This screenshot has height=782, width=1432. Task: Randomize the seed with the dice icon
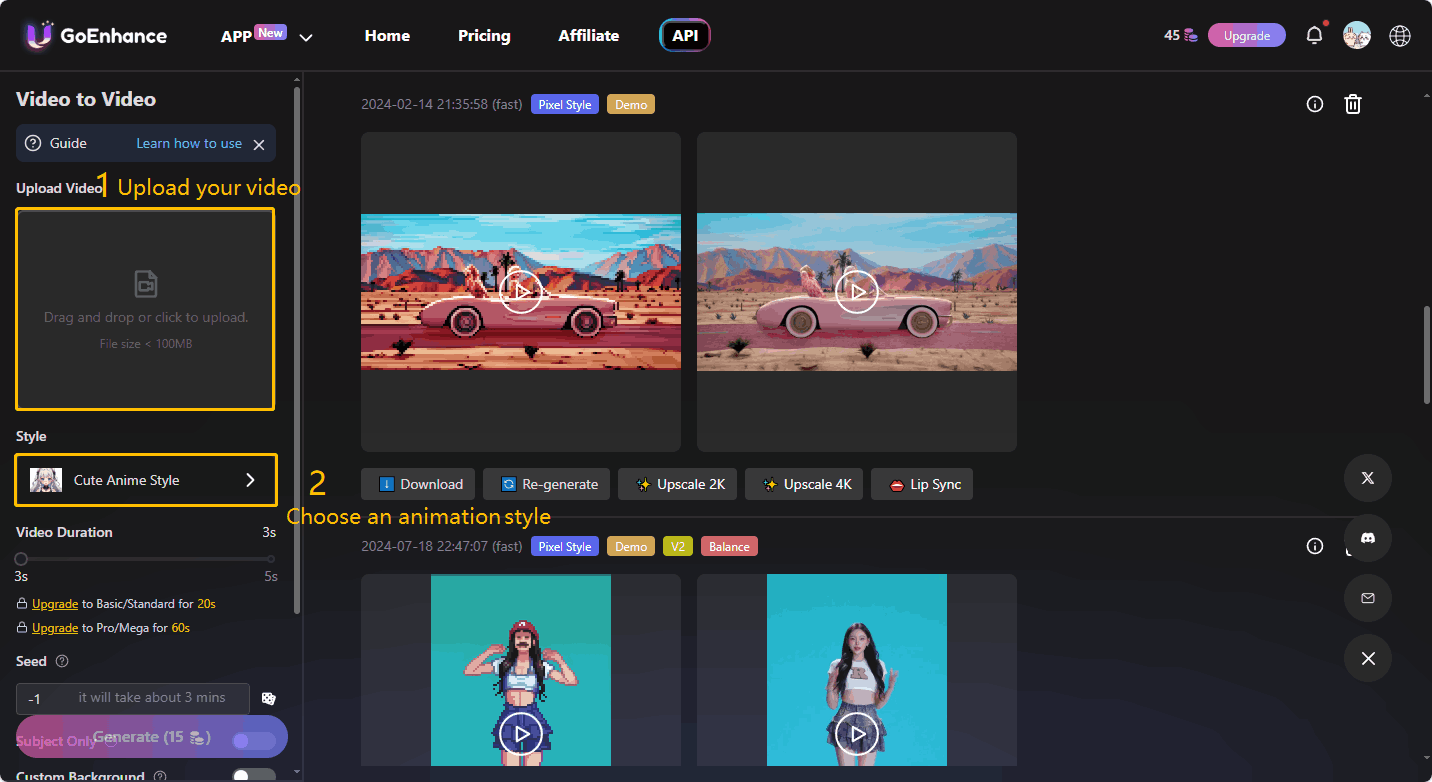pyautogui.click(x=268, y=698)
